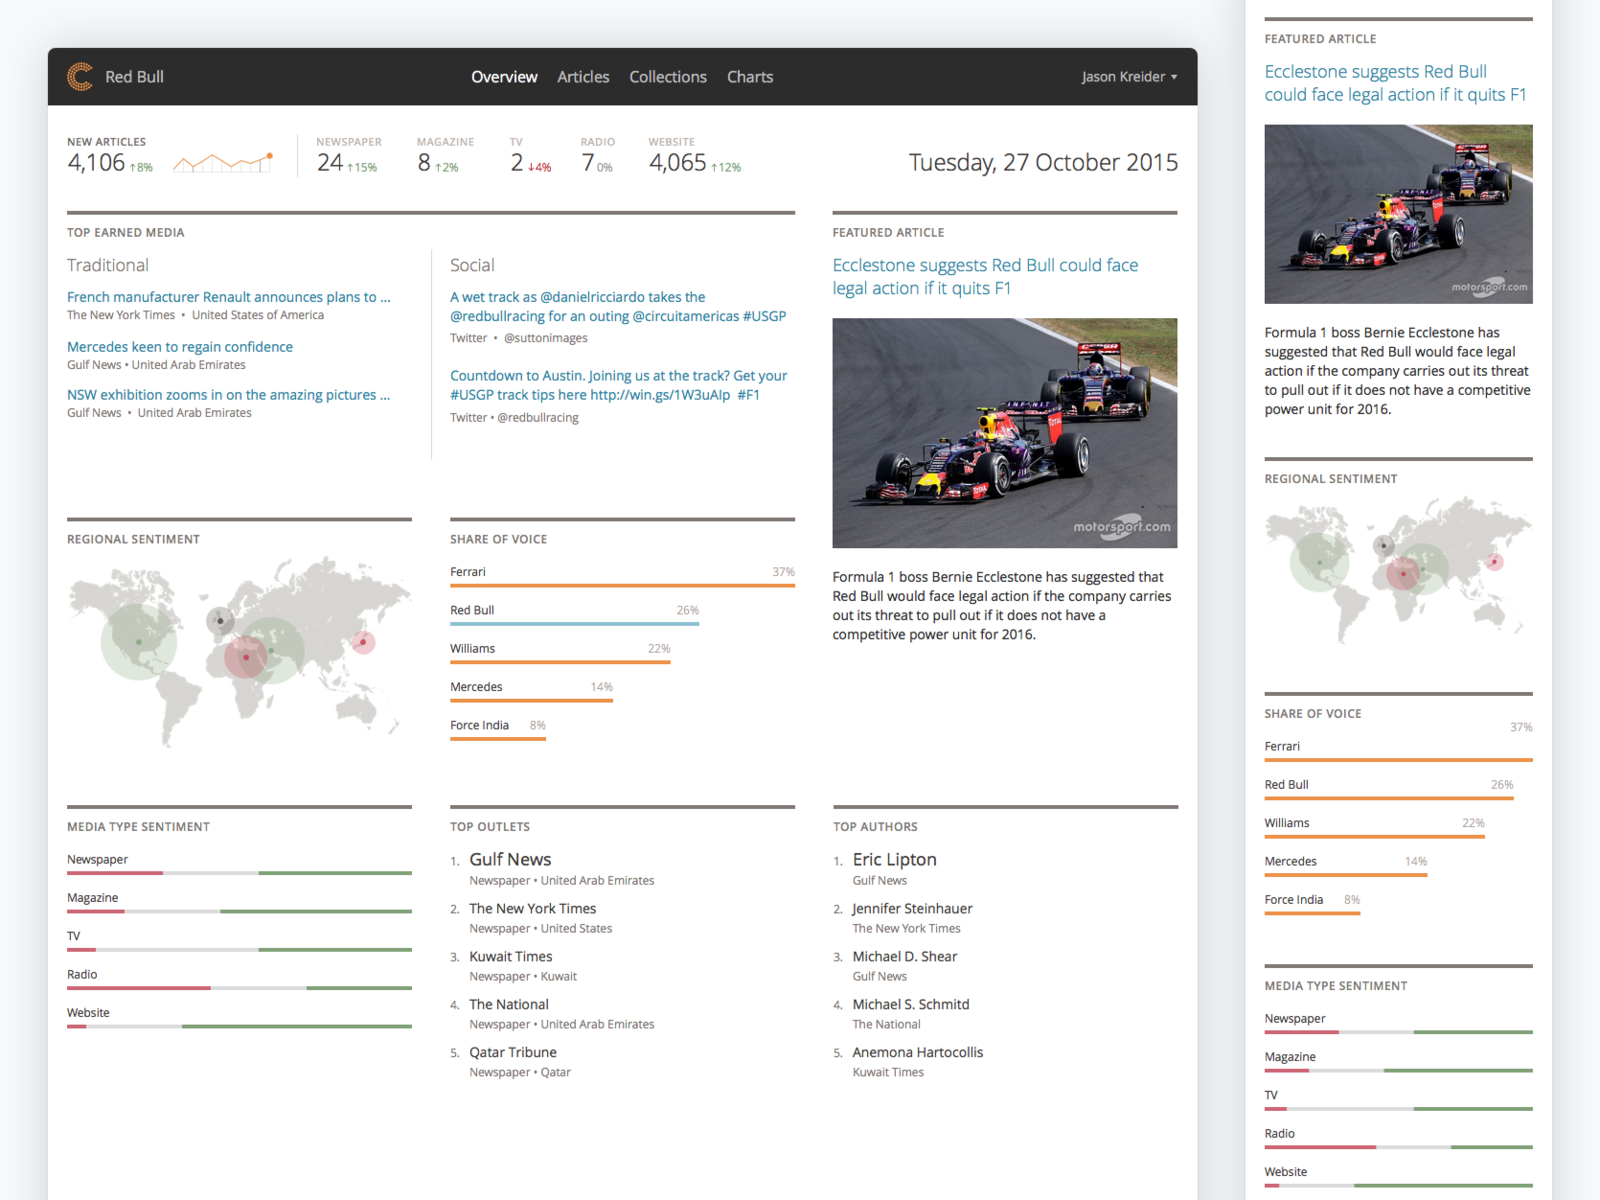
Task: Open the Charts section
Action: tap(749, 76)
